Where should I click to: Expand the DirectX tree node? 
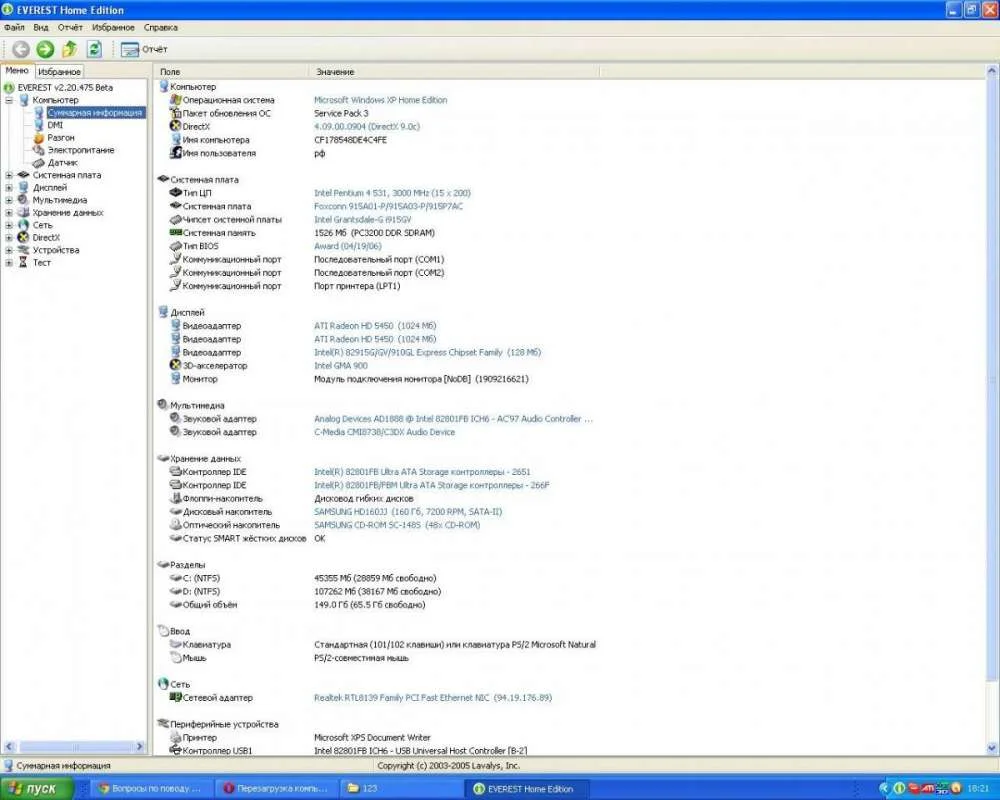pos(9,237)
